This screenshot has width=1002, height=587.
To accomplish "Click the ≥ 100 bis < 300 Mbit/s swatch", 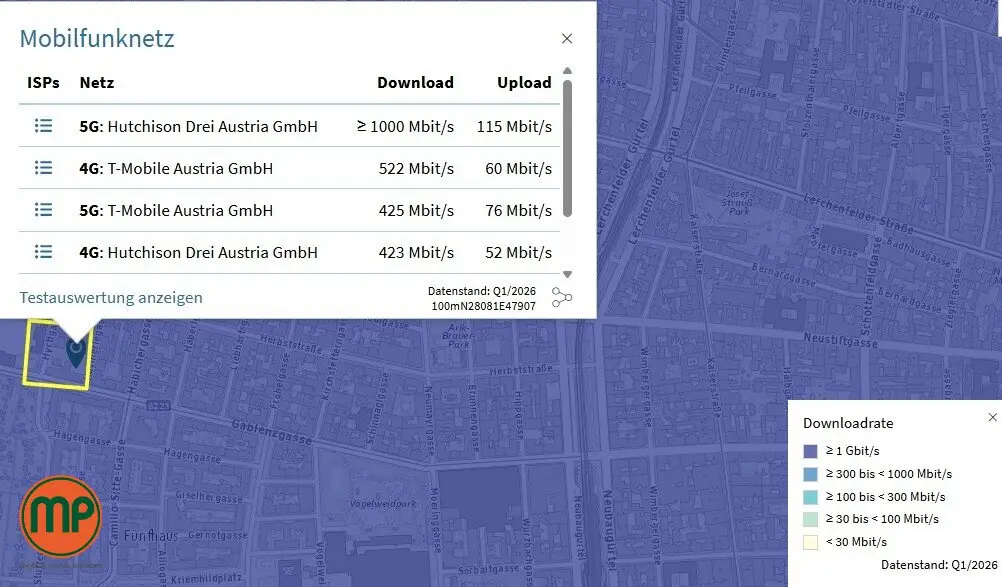I will [810, 498].
